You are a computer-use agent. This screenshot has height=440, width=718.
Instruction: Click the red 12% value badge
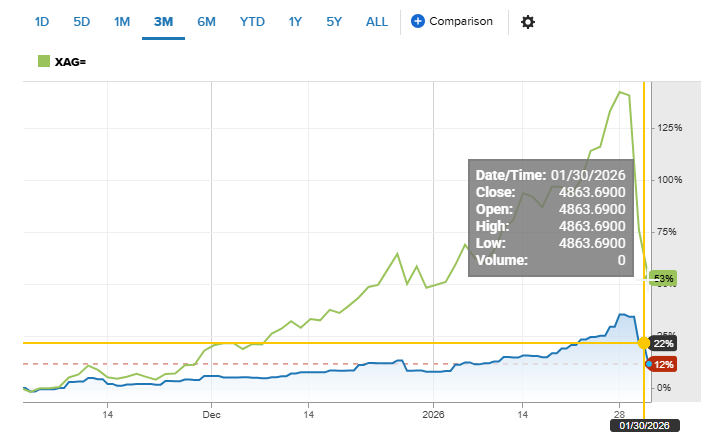pyautogui.click(x=664, y=364)
